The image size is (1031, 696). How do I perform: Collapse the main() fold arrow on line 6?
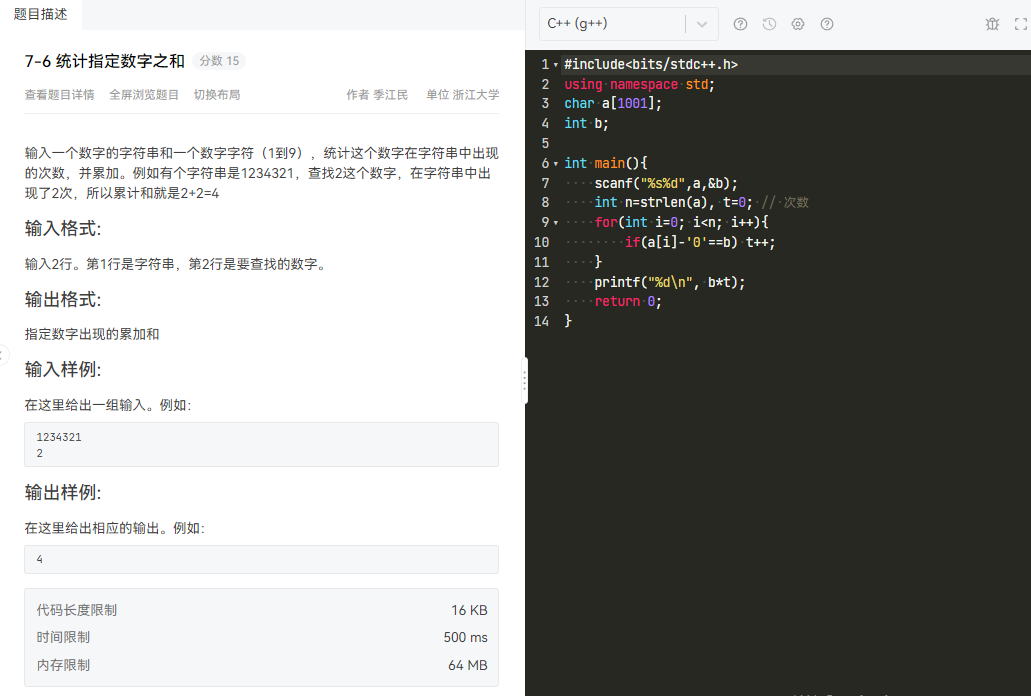556,163
